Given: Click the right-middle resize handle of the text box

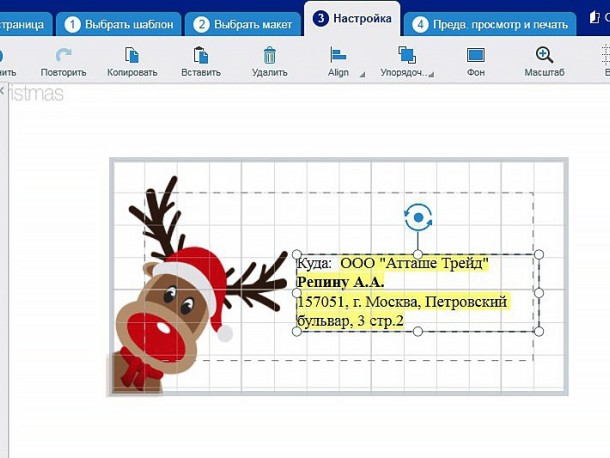Looking at the screenshot, I should coord(539,293).
